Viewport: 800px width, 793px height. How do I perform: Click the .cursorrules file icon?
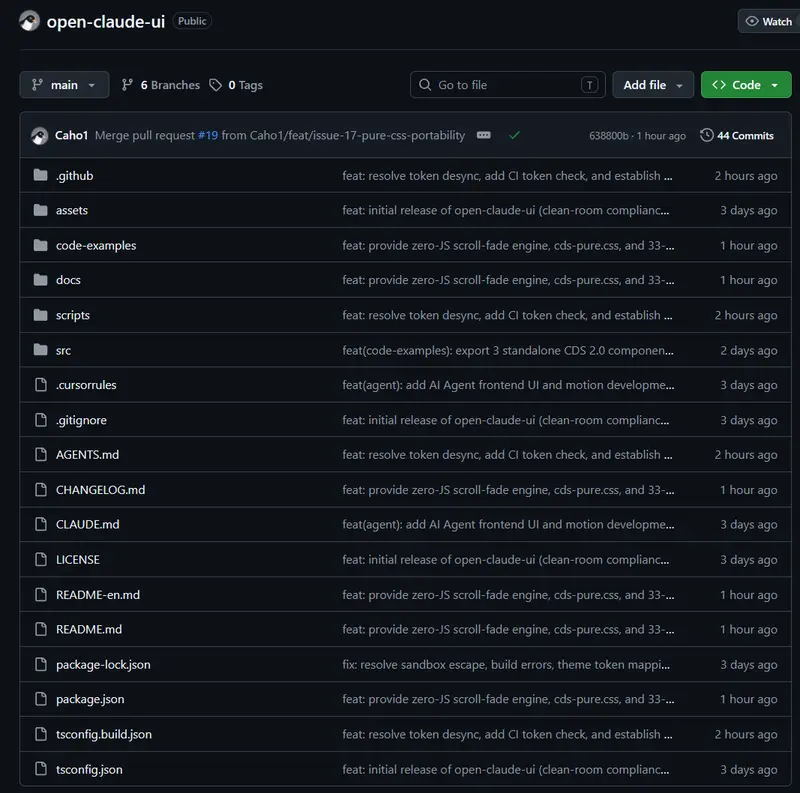(x=40, y=385)
